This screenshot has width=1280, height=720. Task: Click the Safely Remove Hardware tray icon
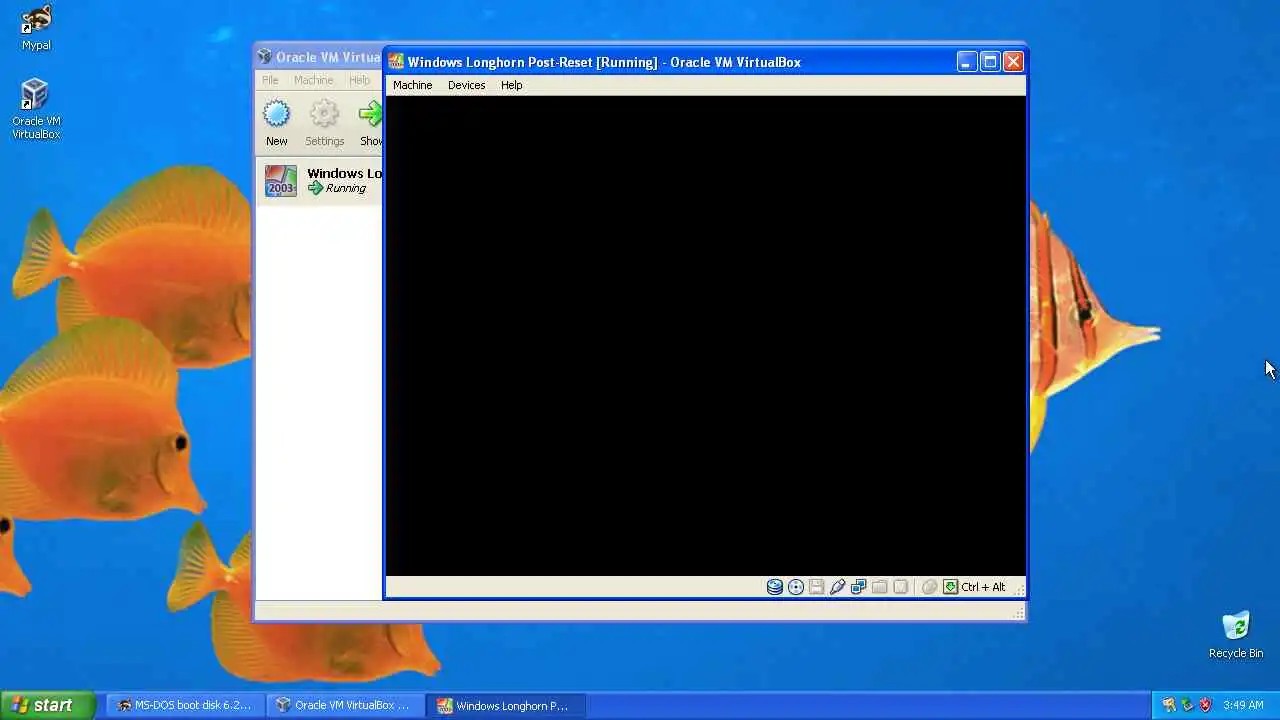[1187, 705]
